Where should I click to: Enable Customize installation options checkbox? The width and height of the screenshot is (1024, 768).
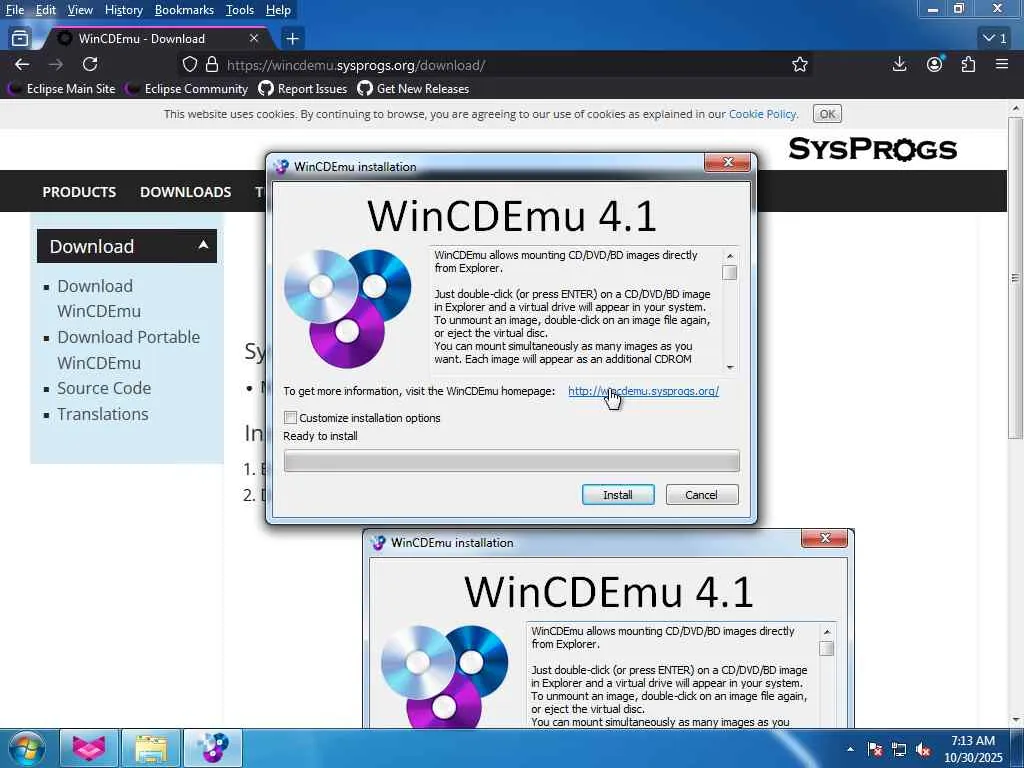(291, 417)
